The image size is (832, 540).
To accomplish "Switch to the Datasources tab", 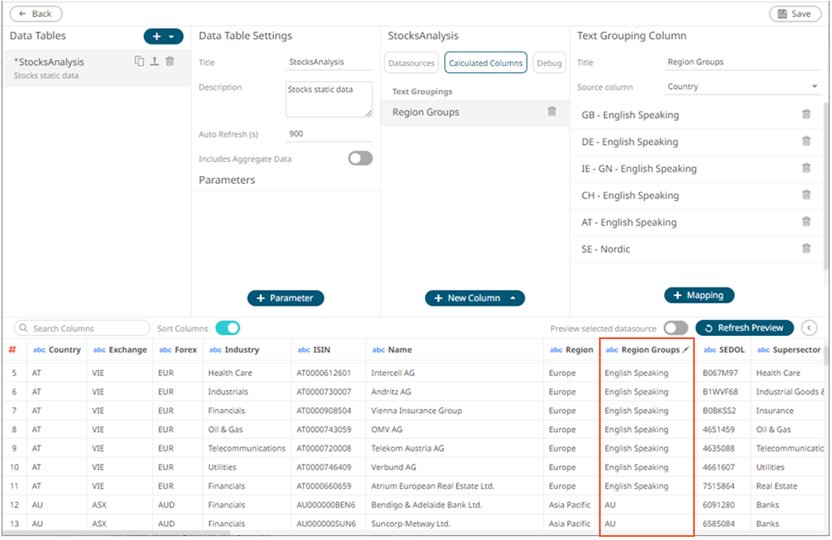I will (411, 63).
